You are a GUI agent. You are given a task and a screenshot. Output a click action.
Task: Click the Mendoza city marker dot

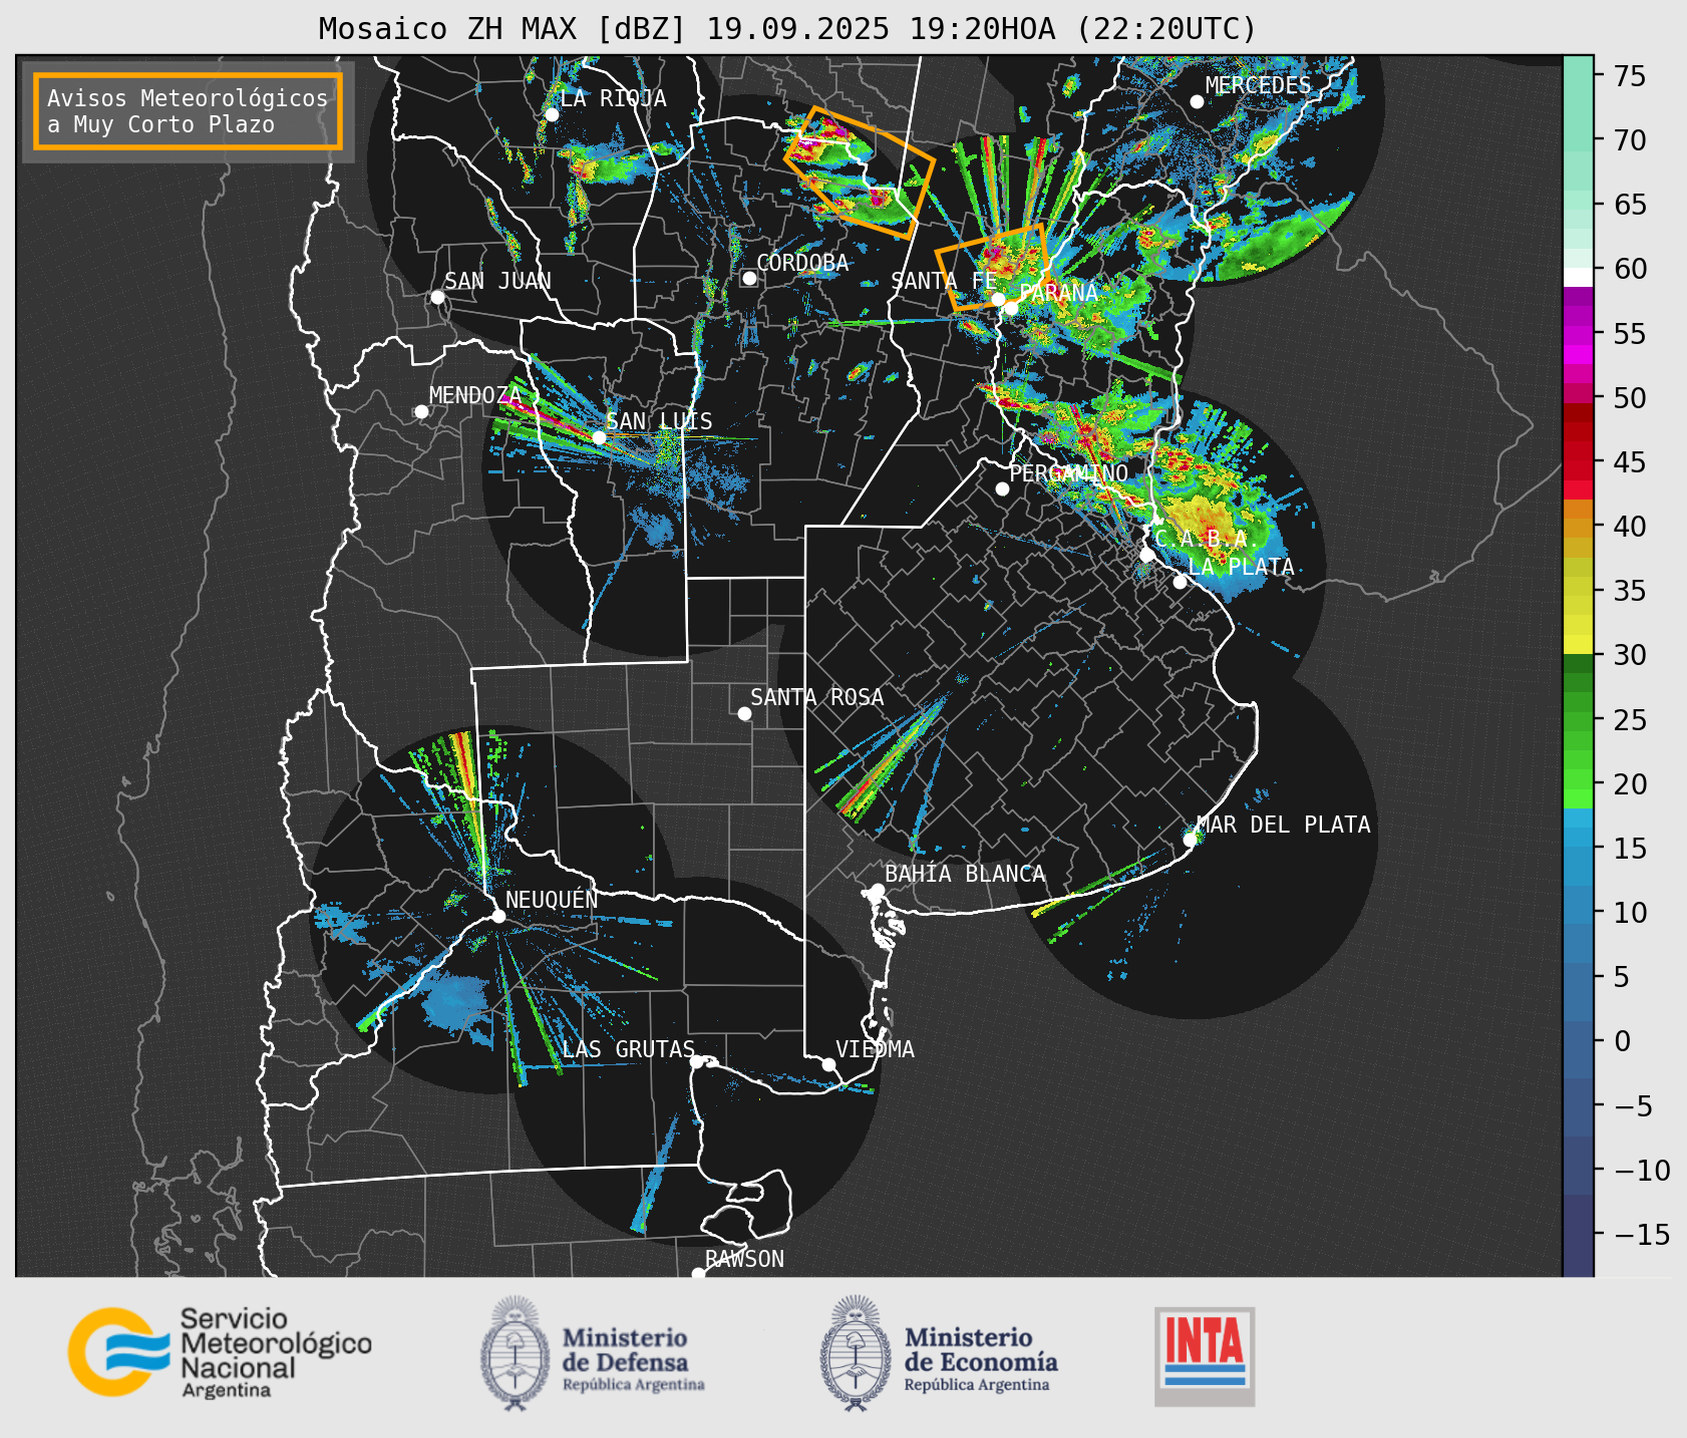coord(421,412)
